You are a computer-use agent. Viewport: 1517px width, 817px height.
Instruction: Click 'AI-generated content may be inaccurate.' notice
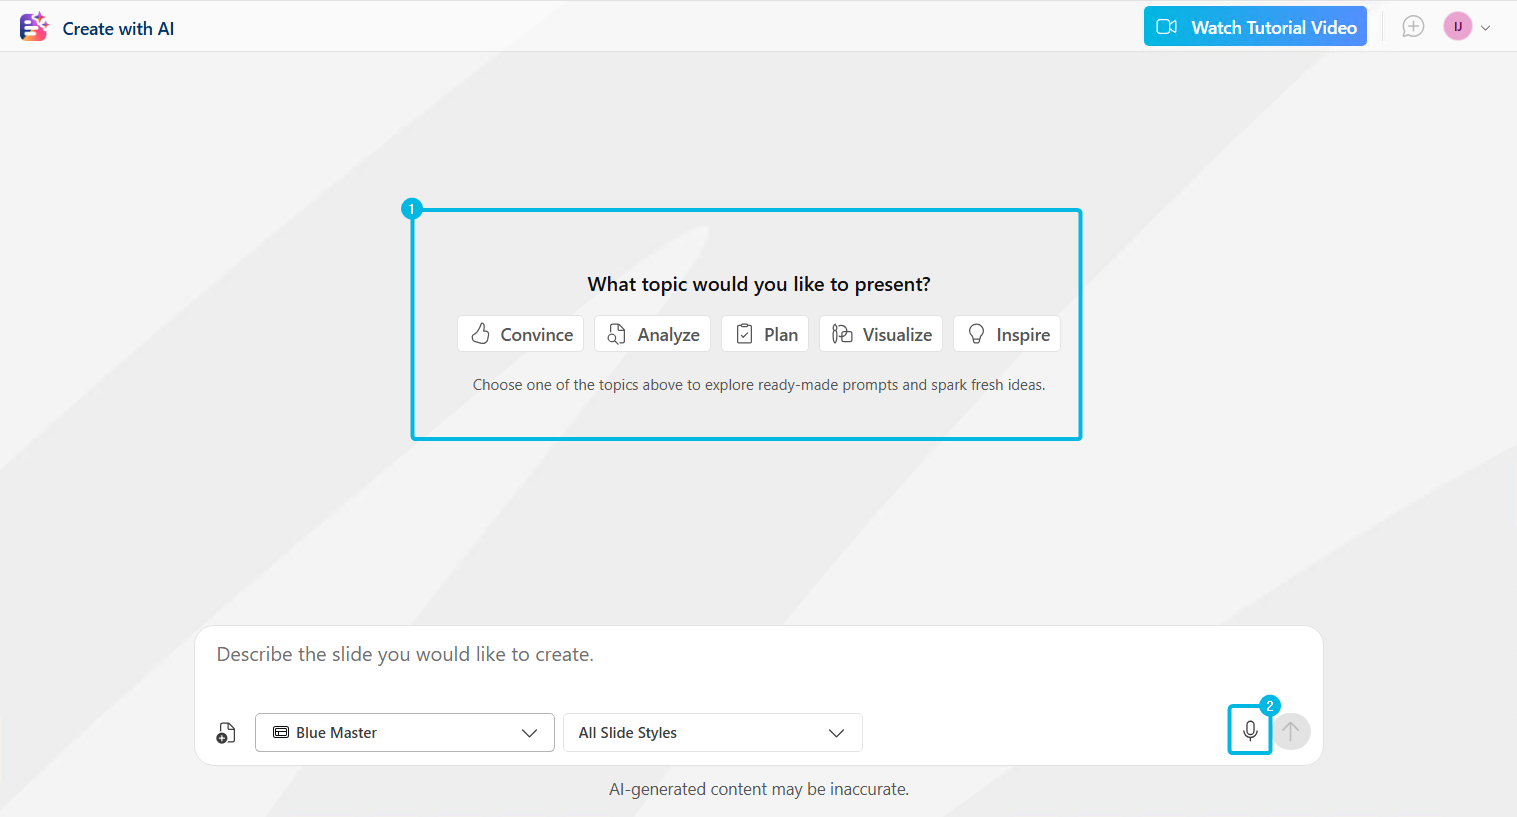pos(759,789)
